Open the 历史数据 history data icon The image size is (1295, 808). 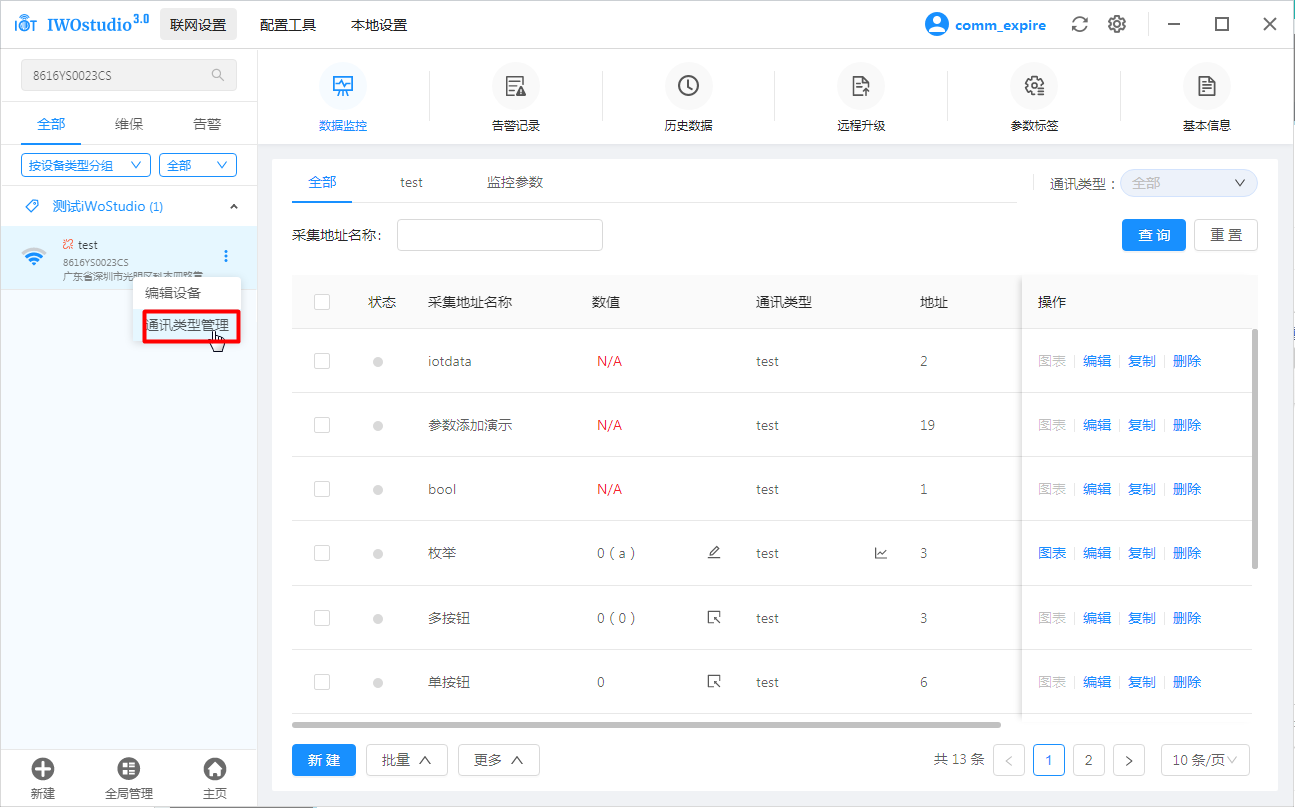[x=688, y=87]
